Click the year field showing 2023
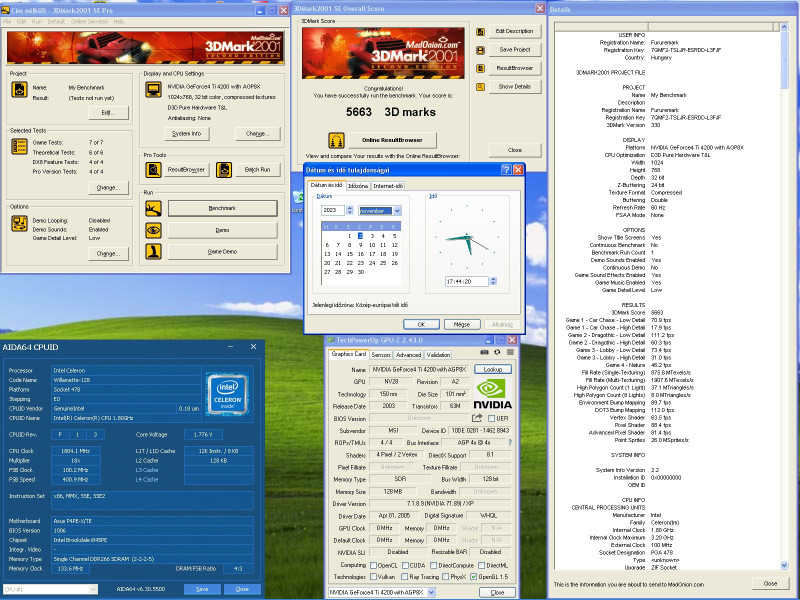This screenshot has height=600, width=800. (x=333, y=210)
